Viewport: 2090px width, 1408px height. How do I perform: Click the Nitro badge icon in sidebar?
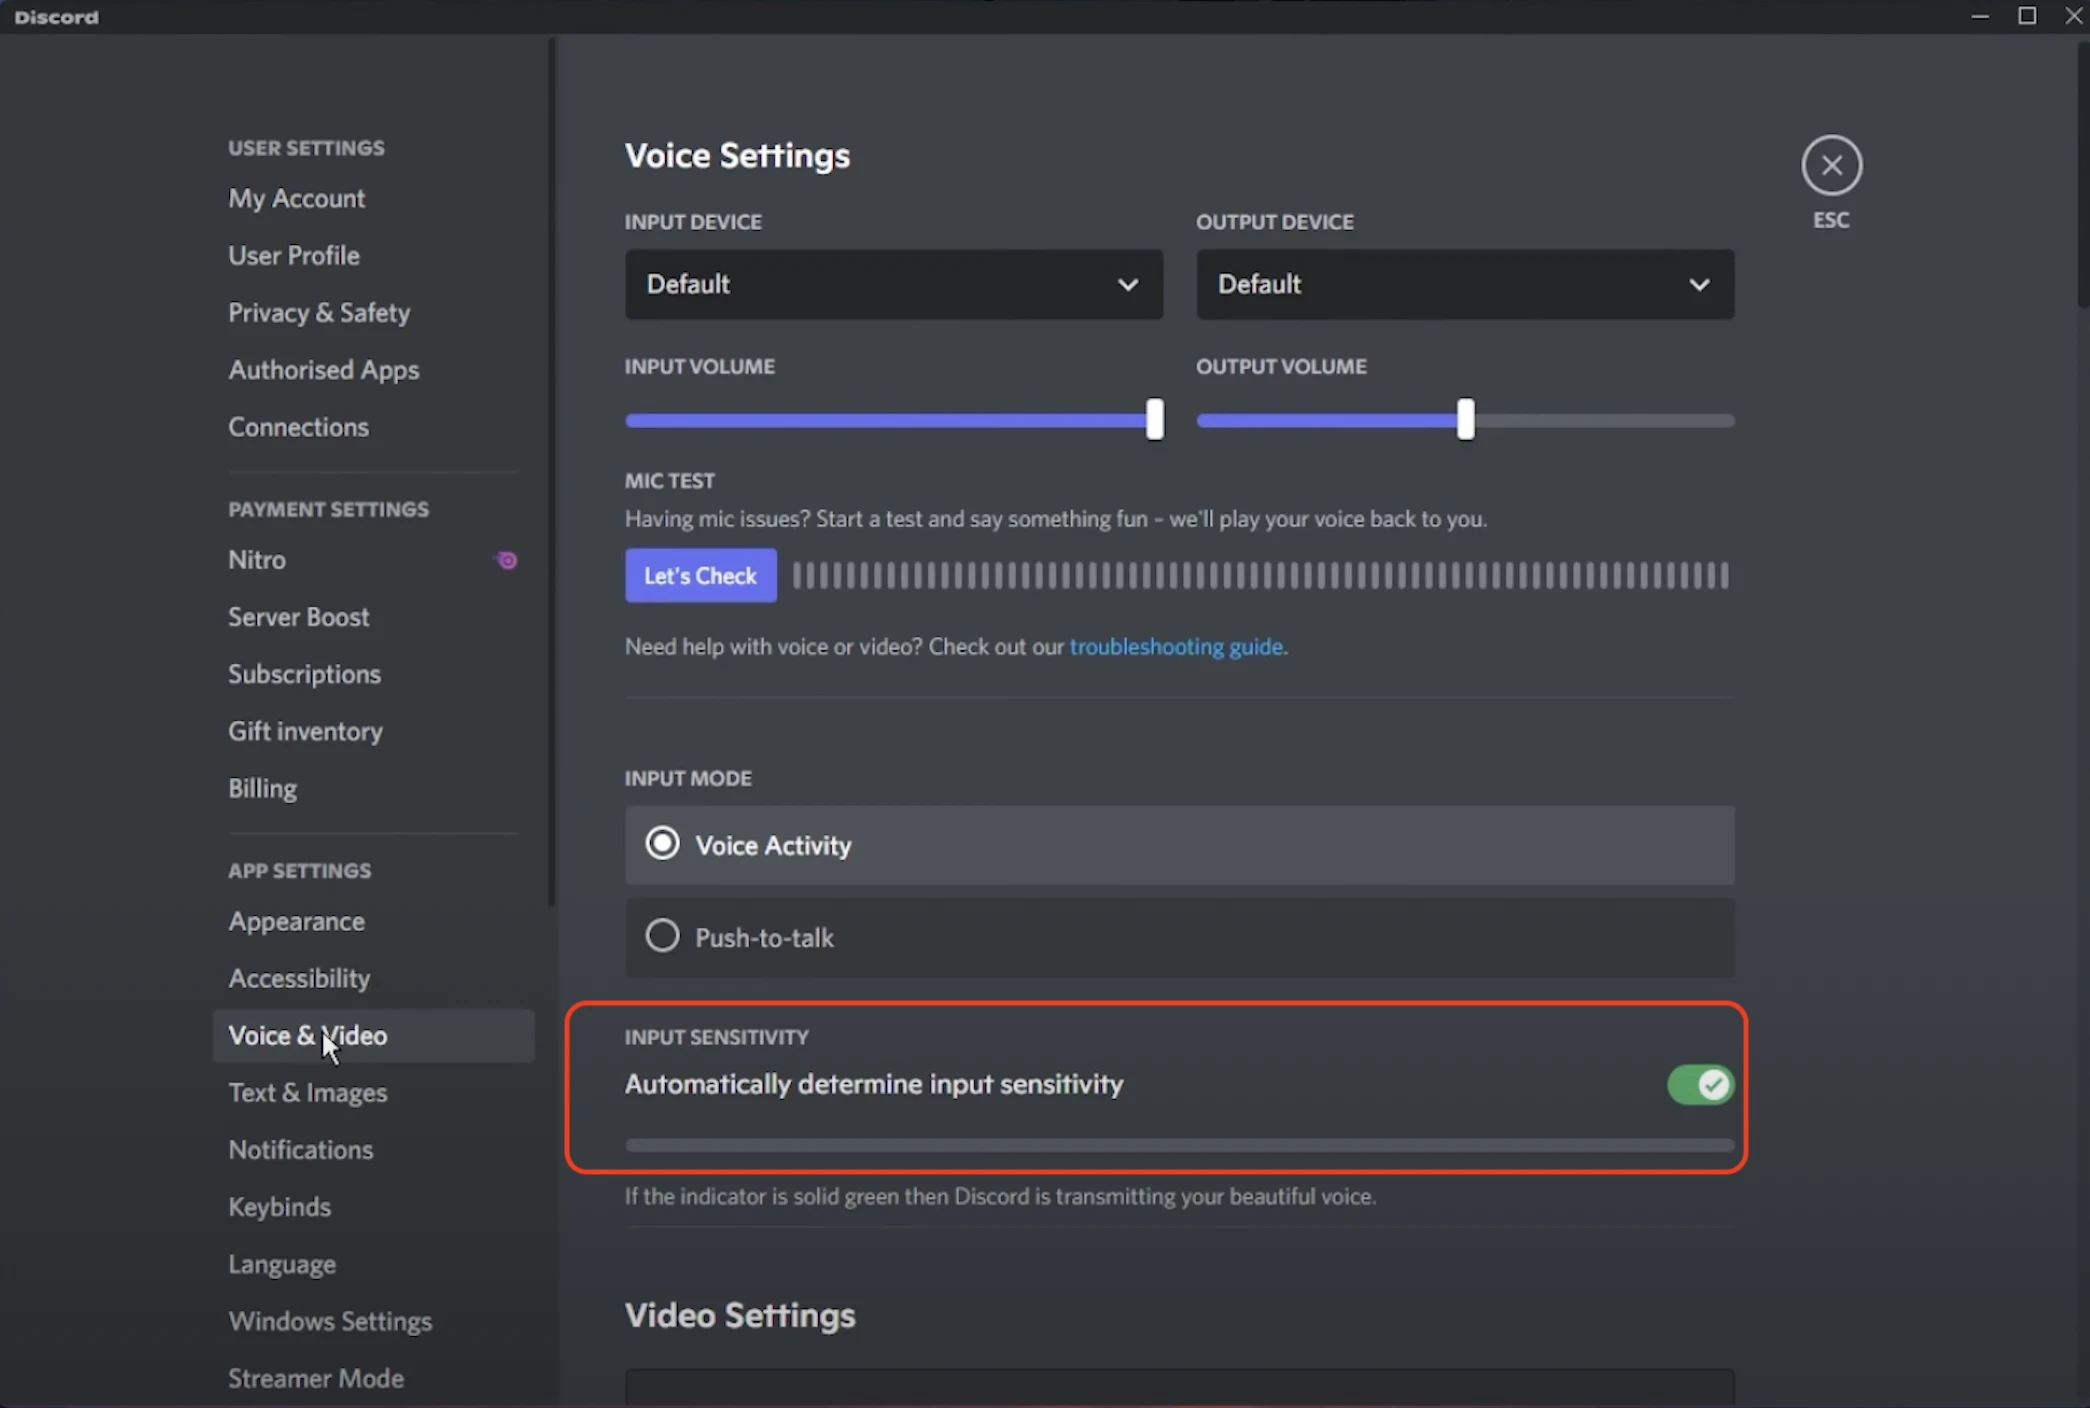[505, 560]
